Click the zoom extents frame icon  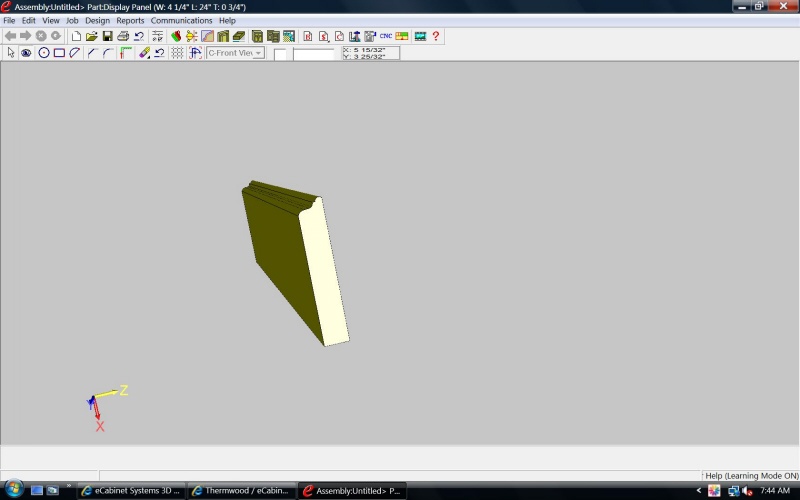coord(195,53)
